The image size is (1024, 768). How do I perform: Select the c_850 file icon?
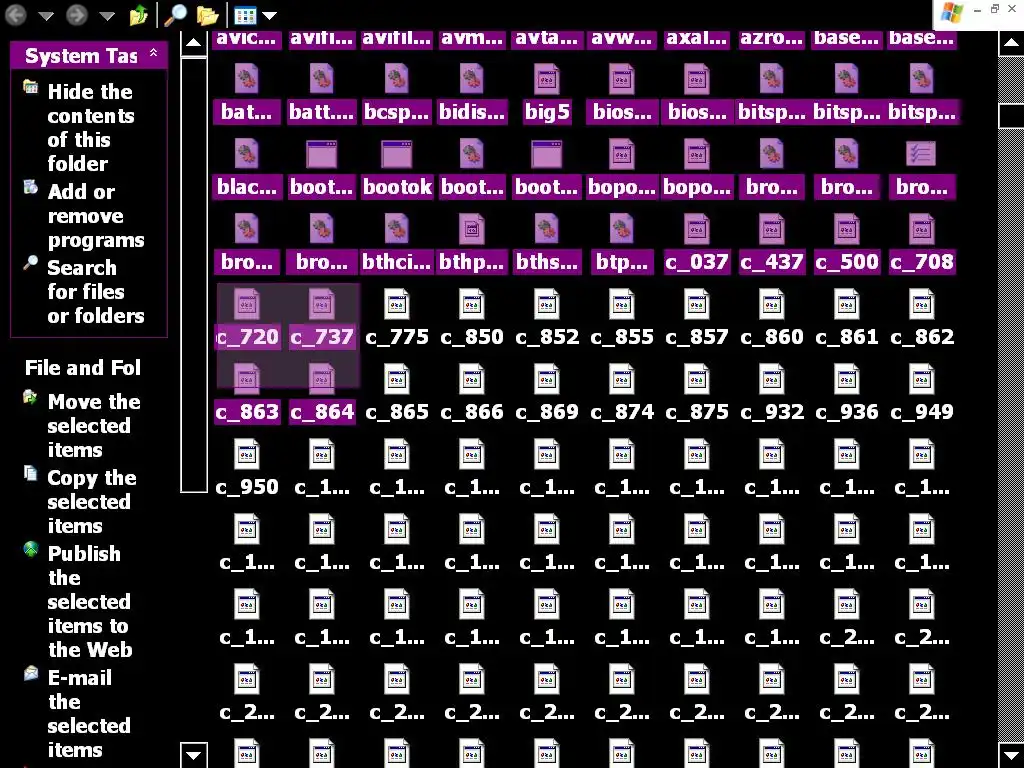(x=472, y=304)
